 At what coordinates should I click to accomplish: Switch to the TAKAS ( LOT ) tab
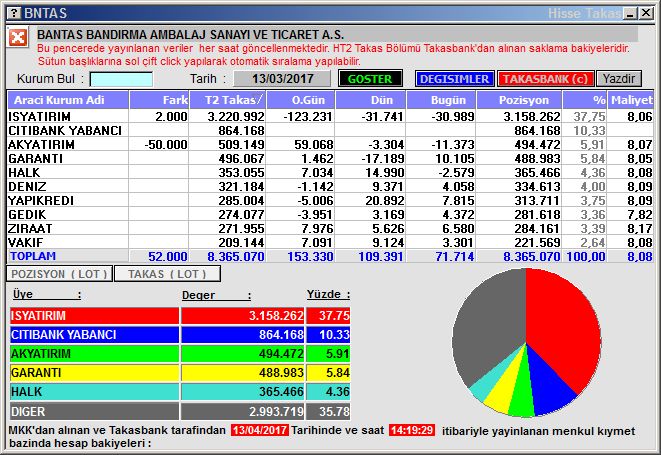click(167, 273)
